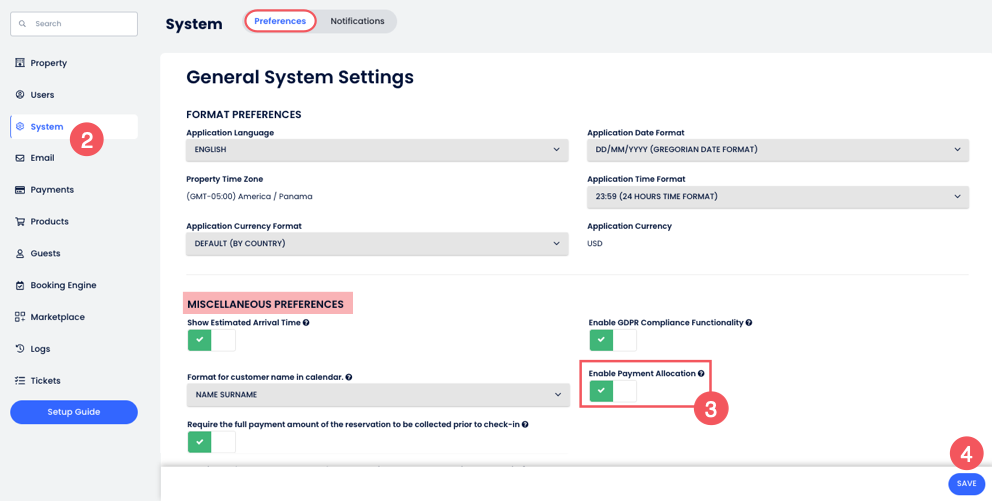Click the Booking Engine calendar icon
992x501 pixels.
click(20, 285)
